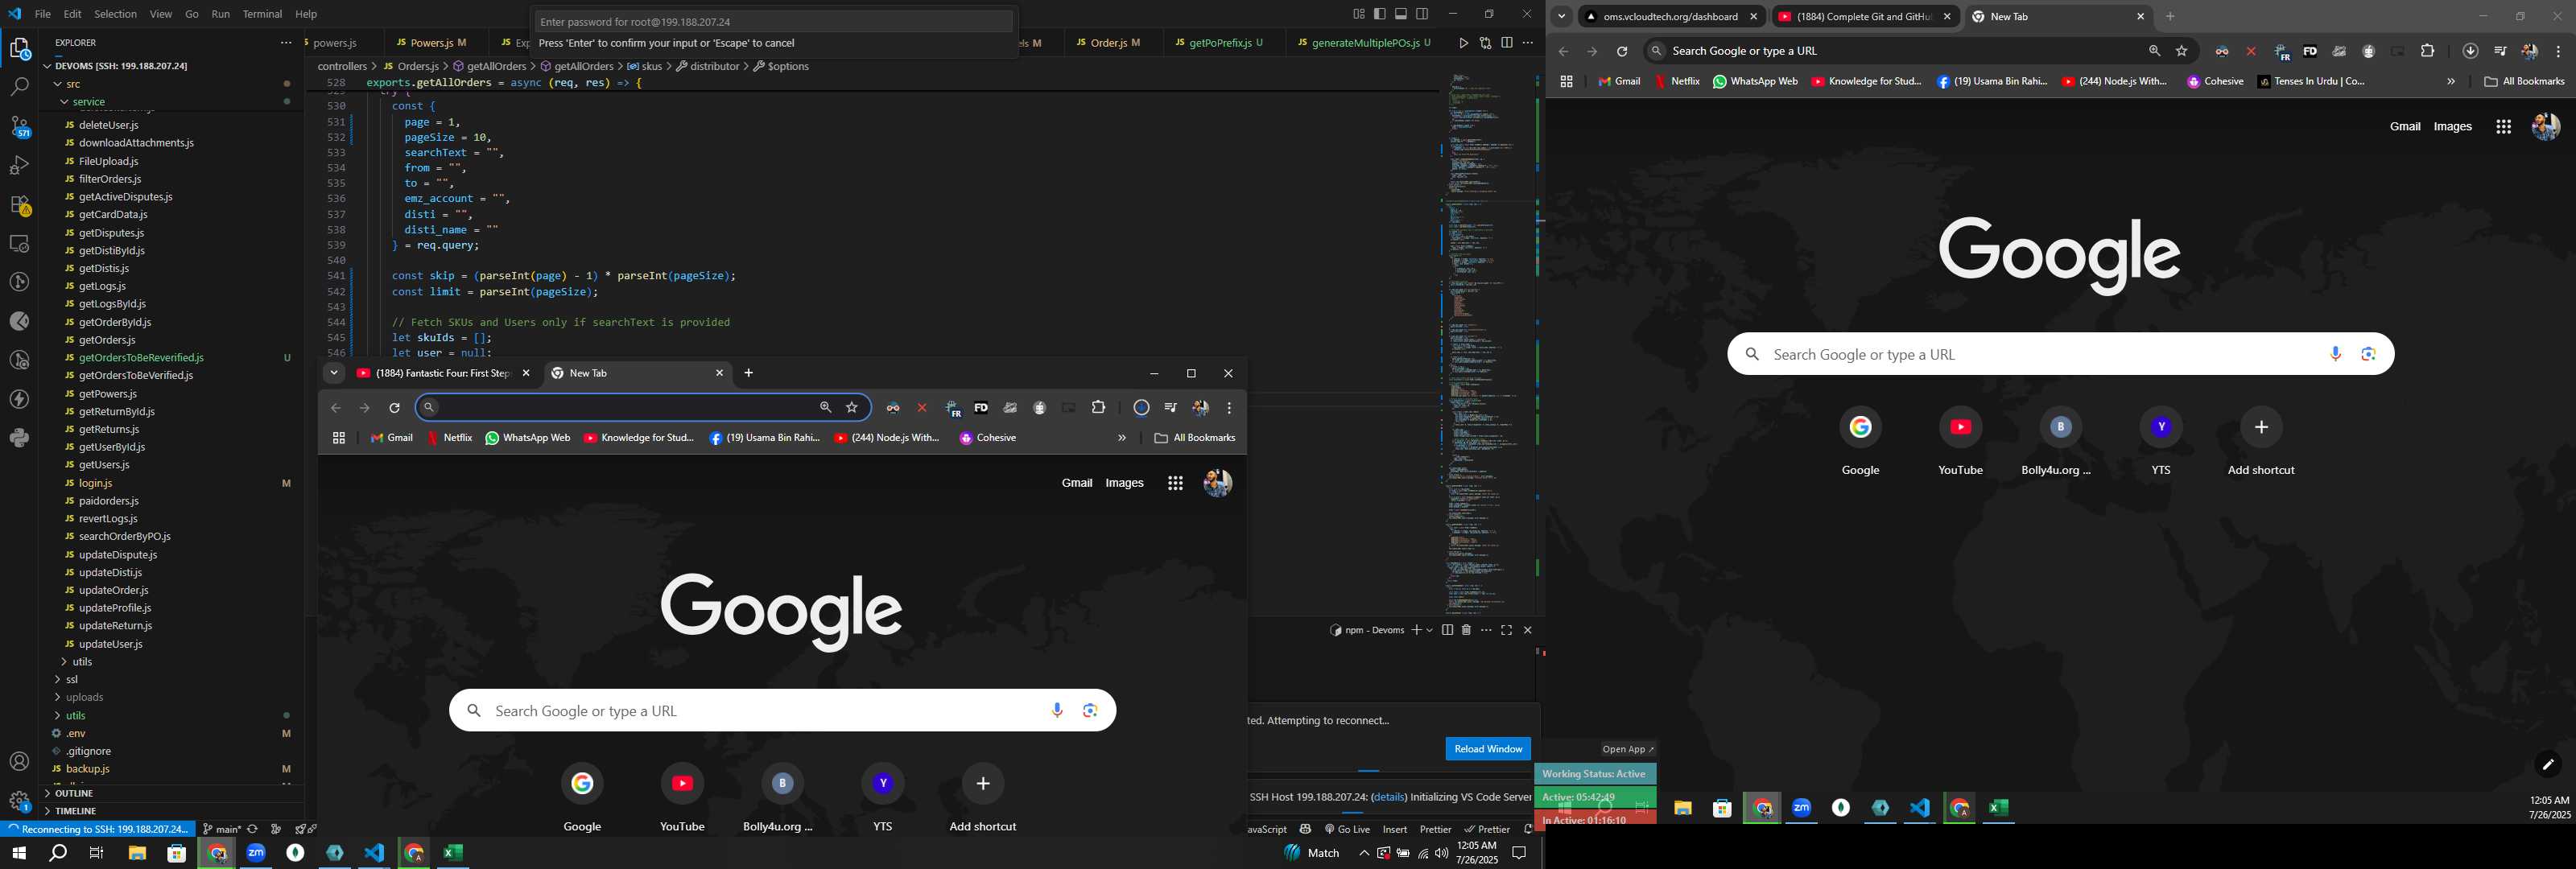The width and height of the screenshot is (2576, 869).
Task: Switch to oms.vcloudtech.org/dashboard tab
Action: [x=1670, y=17]
